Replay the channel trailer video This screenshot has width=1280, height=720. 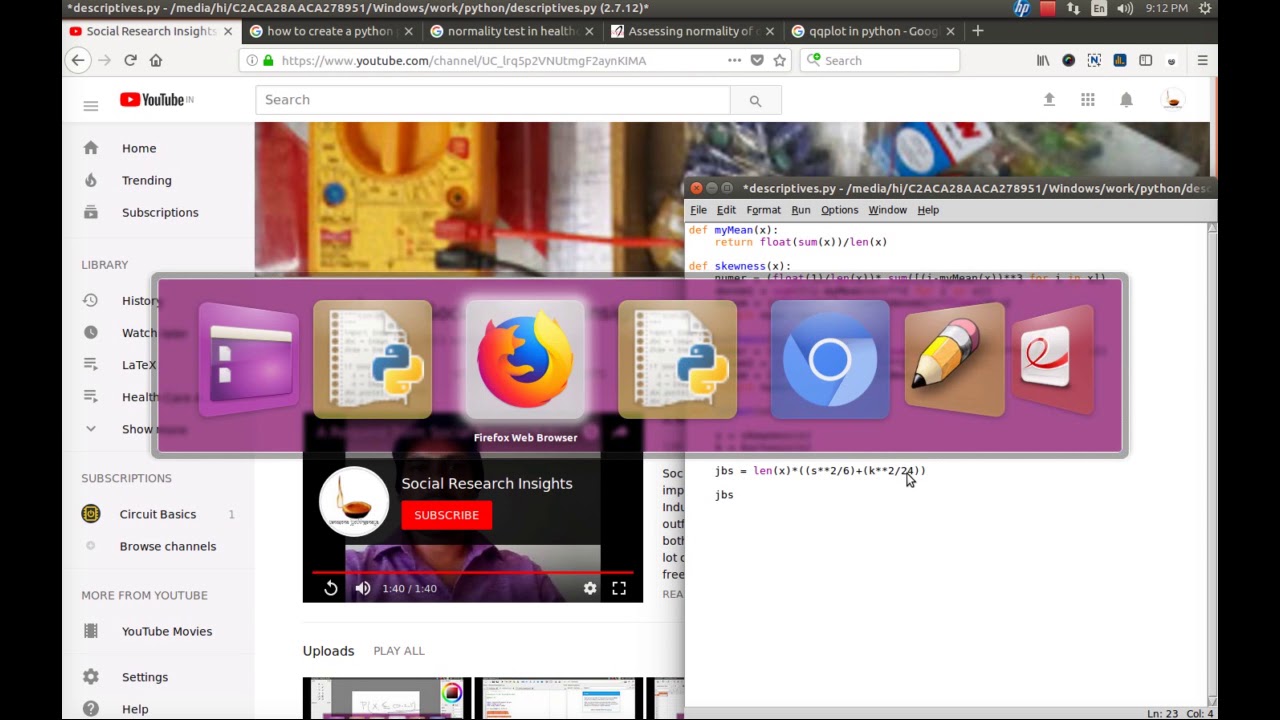click(331, 588)
